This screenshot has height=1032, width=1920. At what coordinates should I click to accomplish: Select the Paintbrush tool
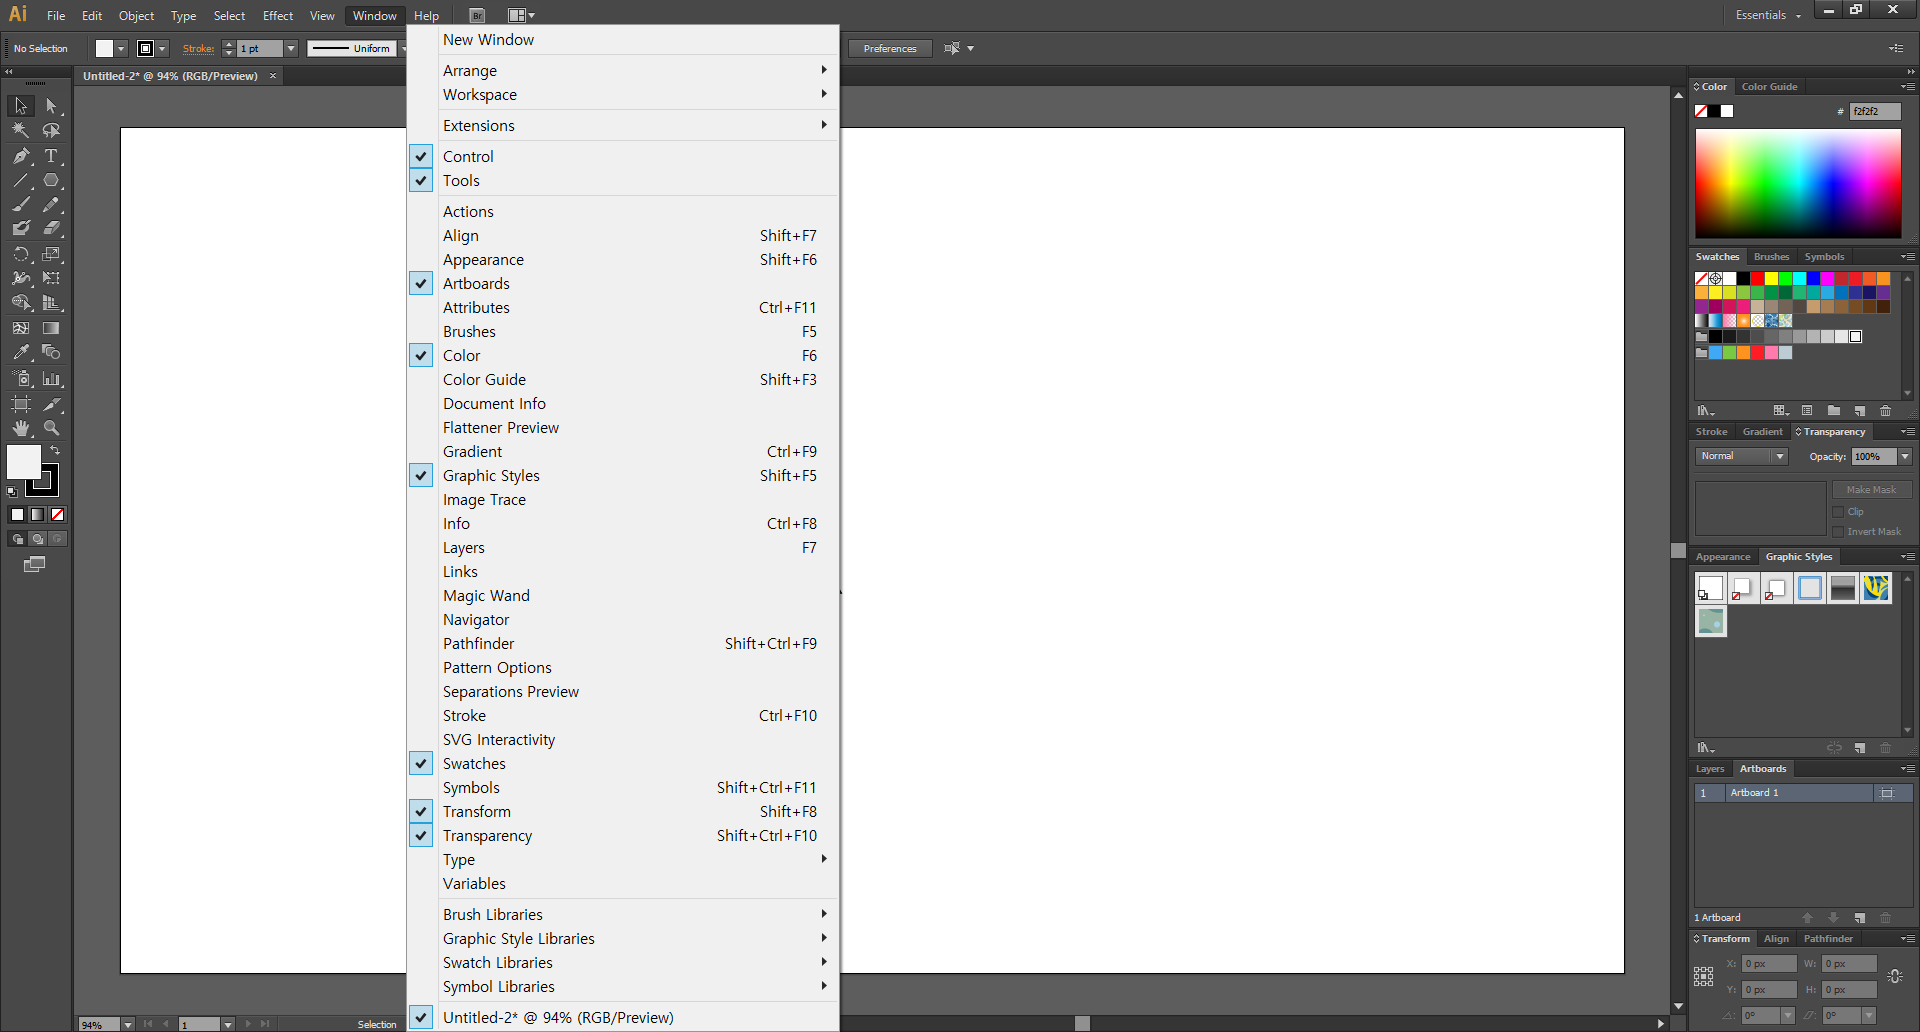20,205
